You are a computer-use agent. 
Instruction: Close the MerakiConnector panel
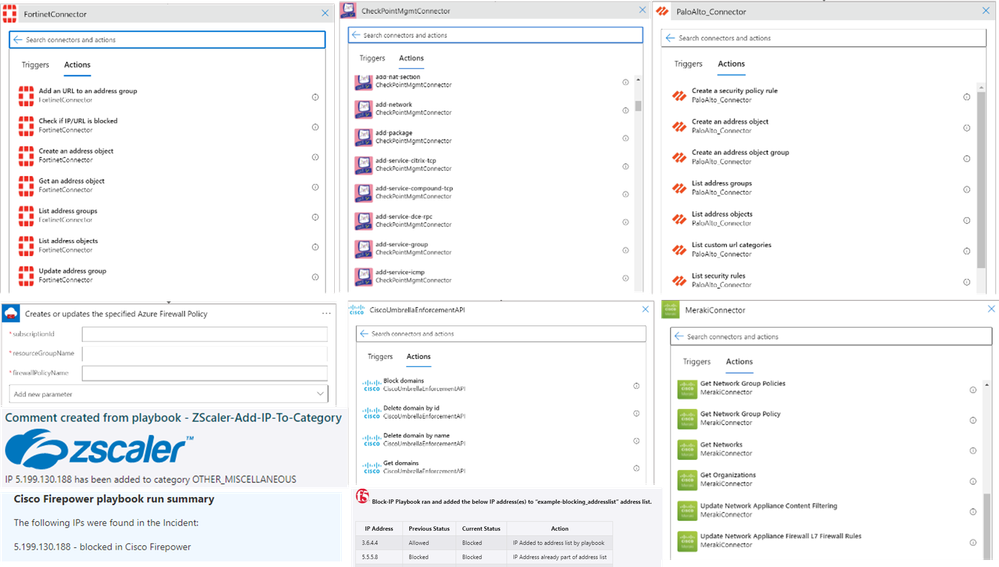pyautogui.click(x=991, y=309)
